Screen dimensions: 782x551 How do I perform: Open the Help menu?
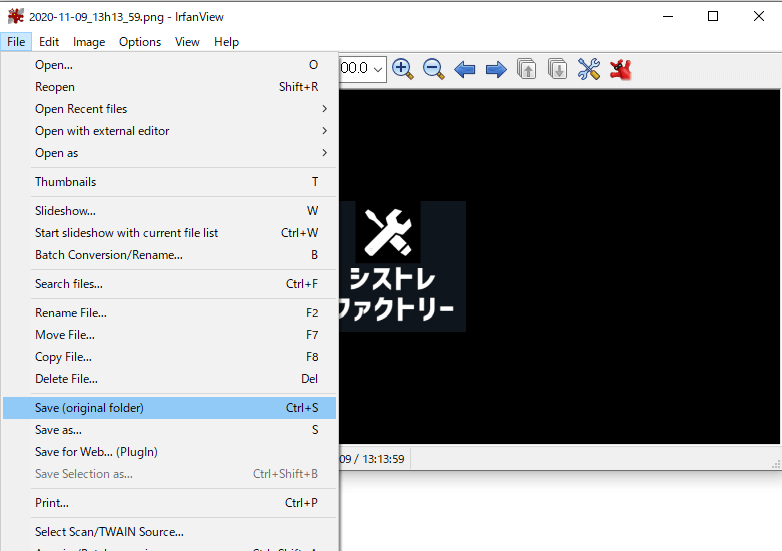(226, 42)
